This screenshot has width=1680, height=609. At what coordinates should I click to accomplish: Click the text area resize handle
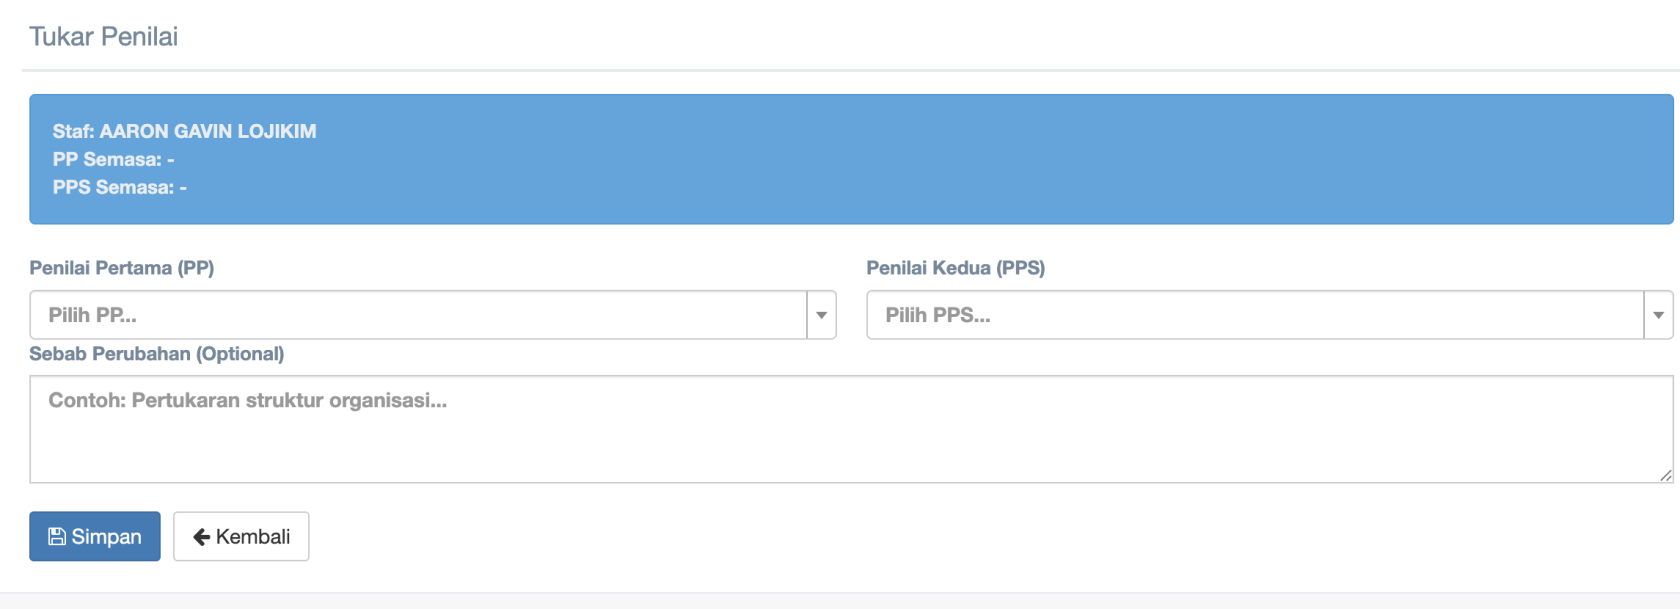pos(1665,476)
